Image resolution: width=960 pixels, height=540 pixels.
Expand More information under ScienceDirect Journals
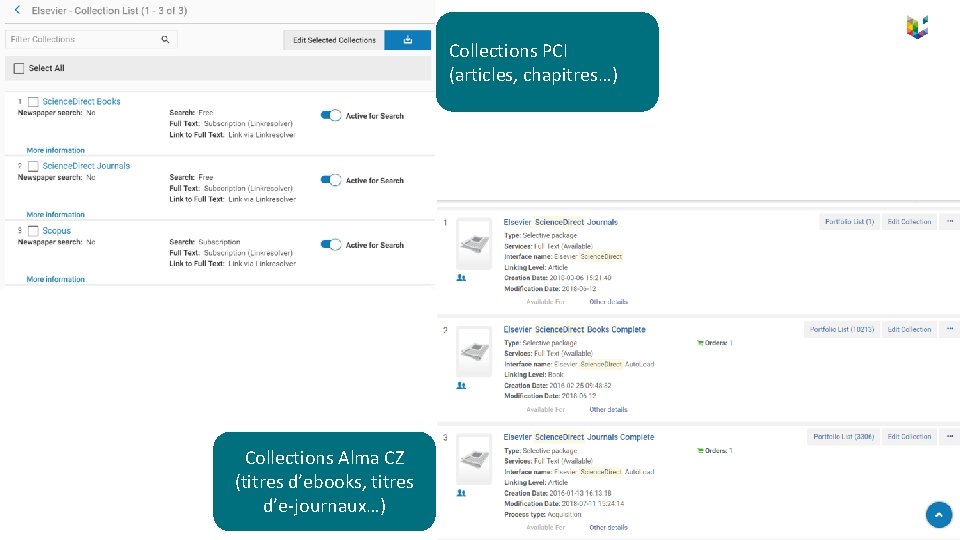(56, 214)
